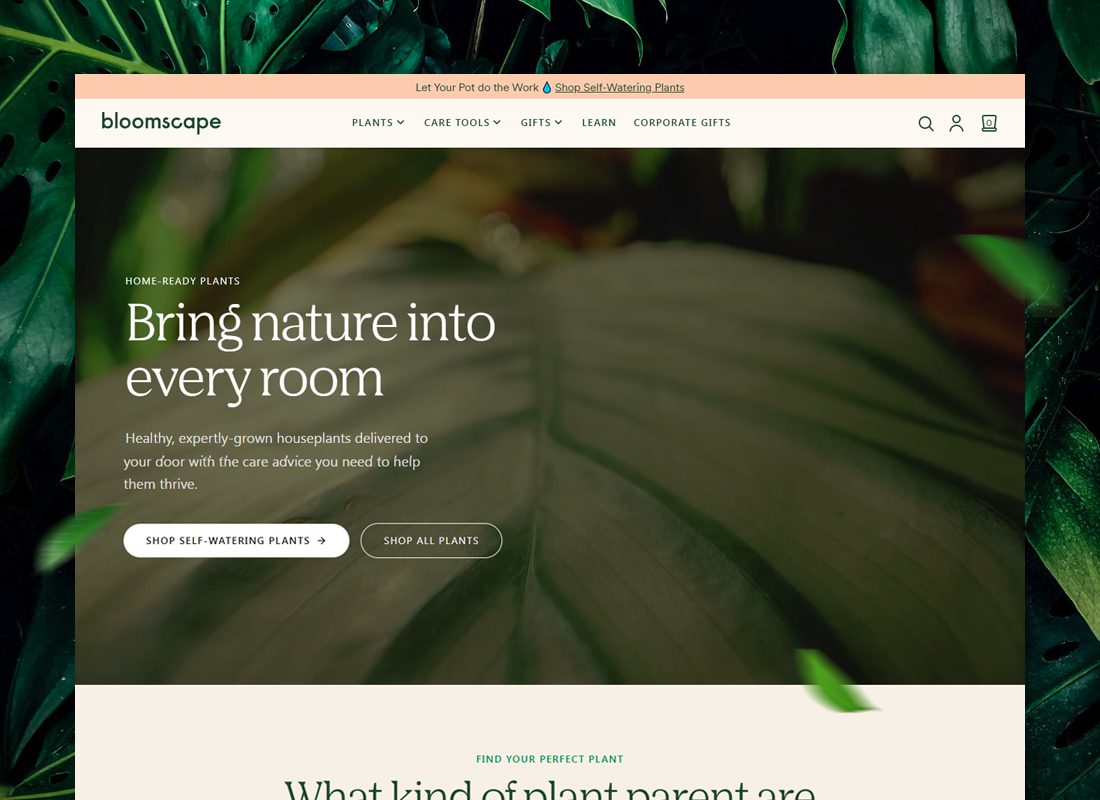1100x800 pixels.
Task: Expand the Gifts dropdown chevron
Action: pos(558,122)
